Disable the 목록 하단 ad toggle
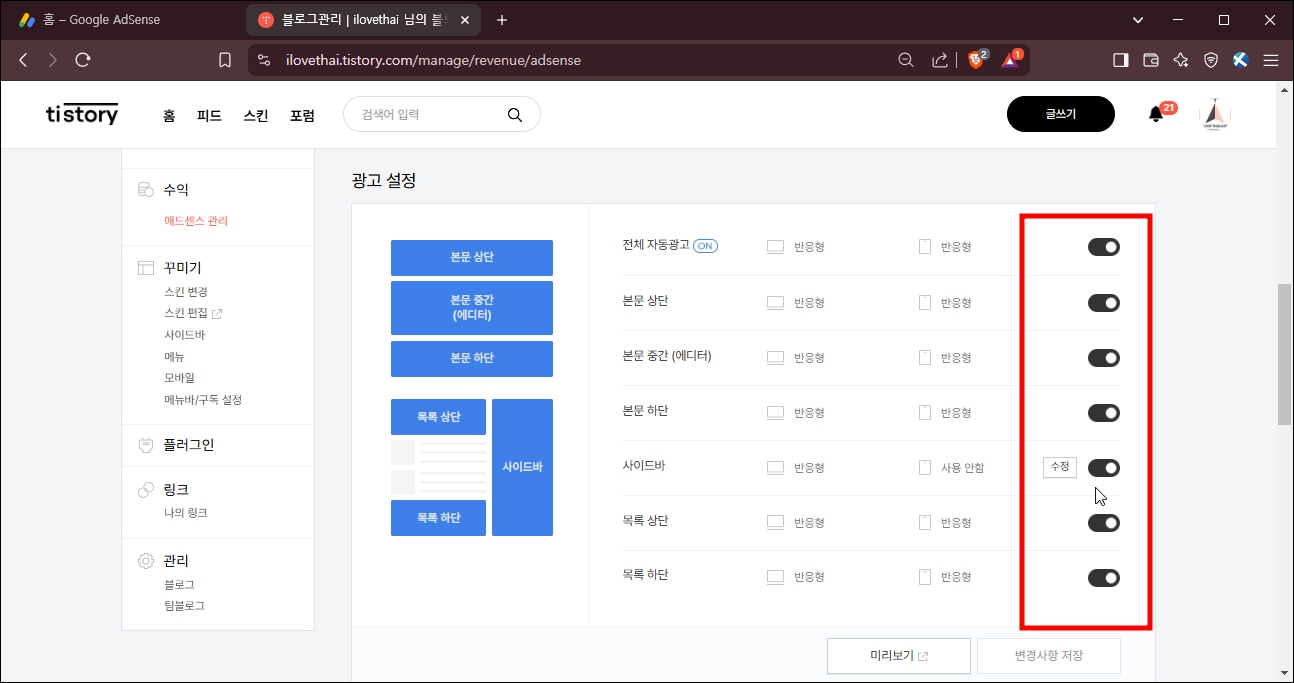 [x=1104, y=577]
